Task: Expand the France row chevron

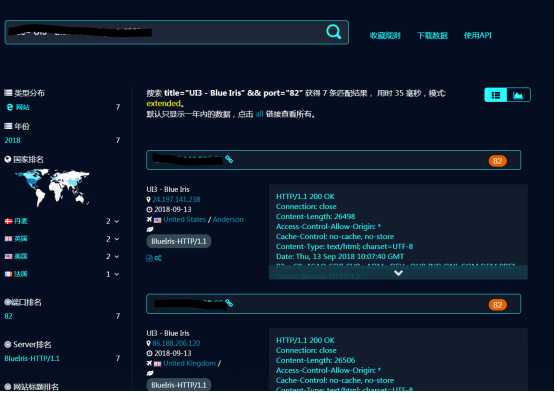Action: (x=117, y=274)
